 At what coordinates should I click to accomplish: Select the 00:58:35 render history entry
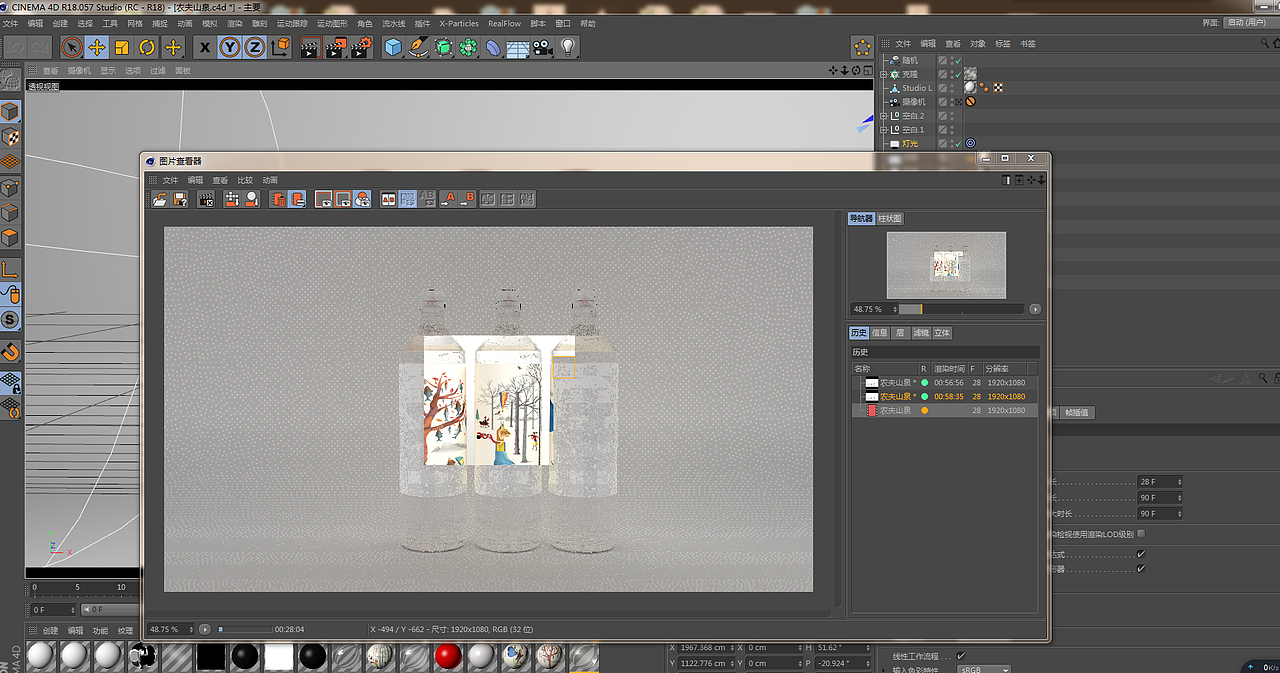click(943, 396)
